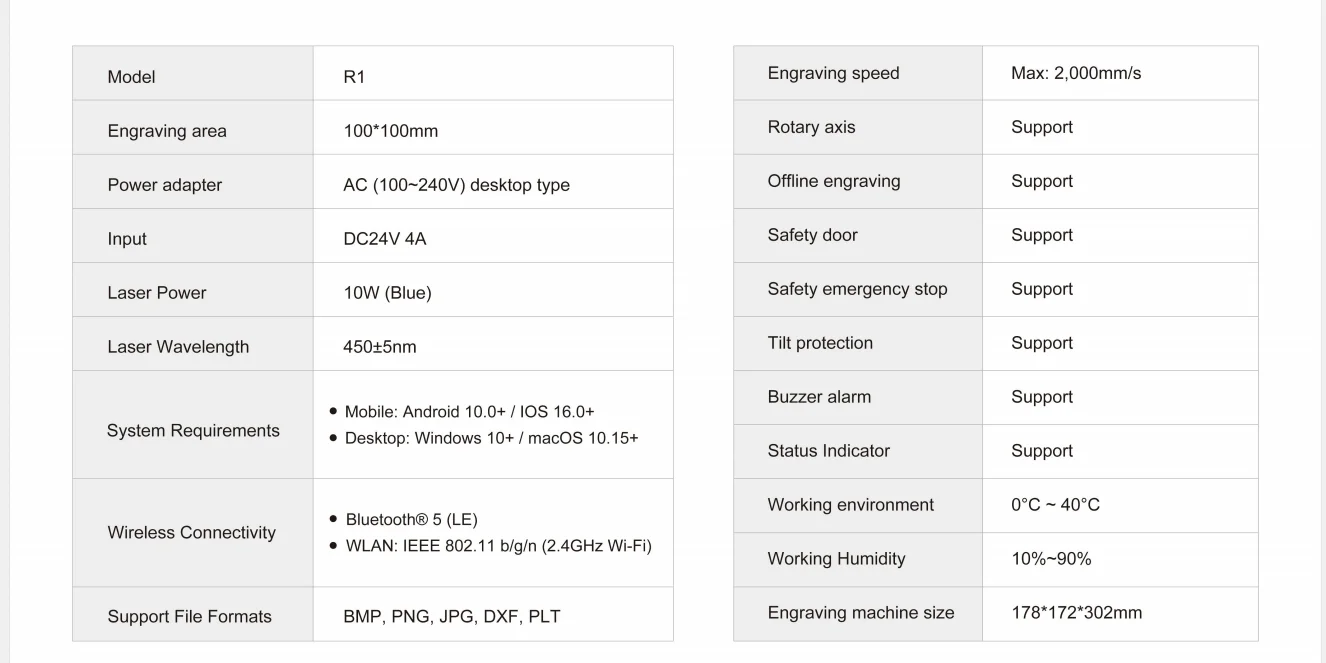Viewport: 1326px width, 663px height.
Task: Select the Bluetooth 5 (LE) bullet item
Action: pos(404,520)
